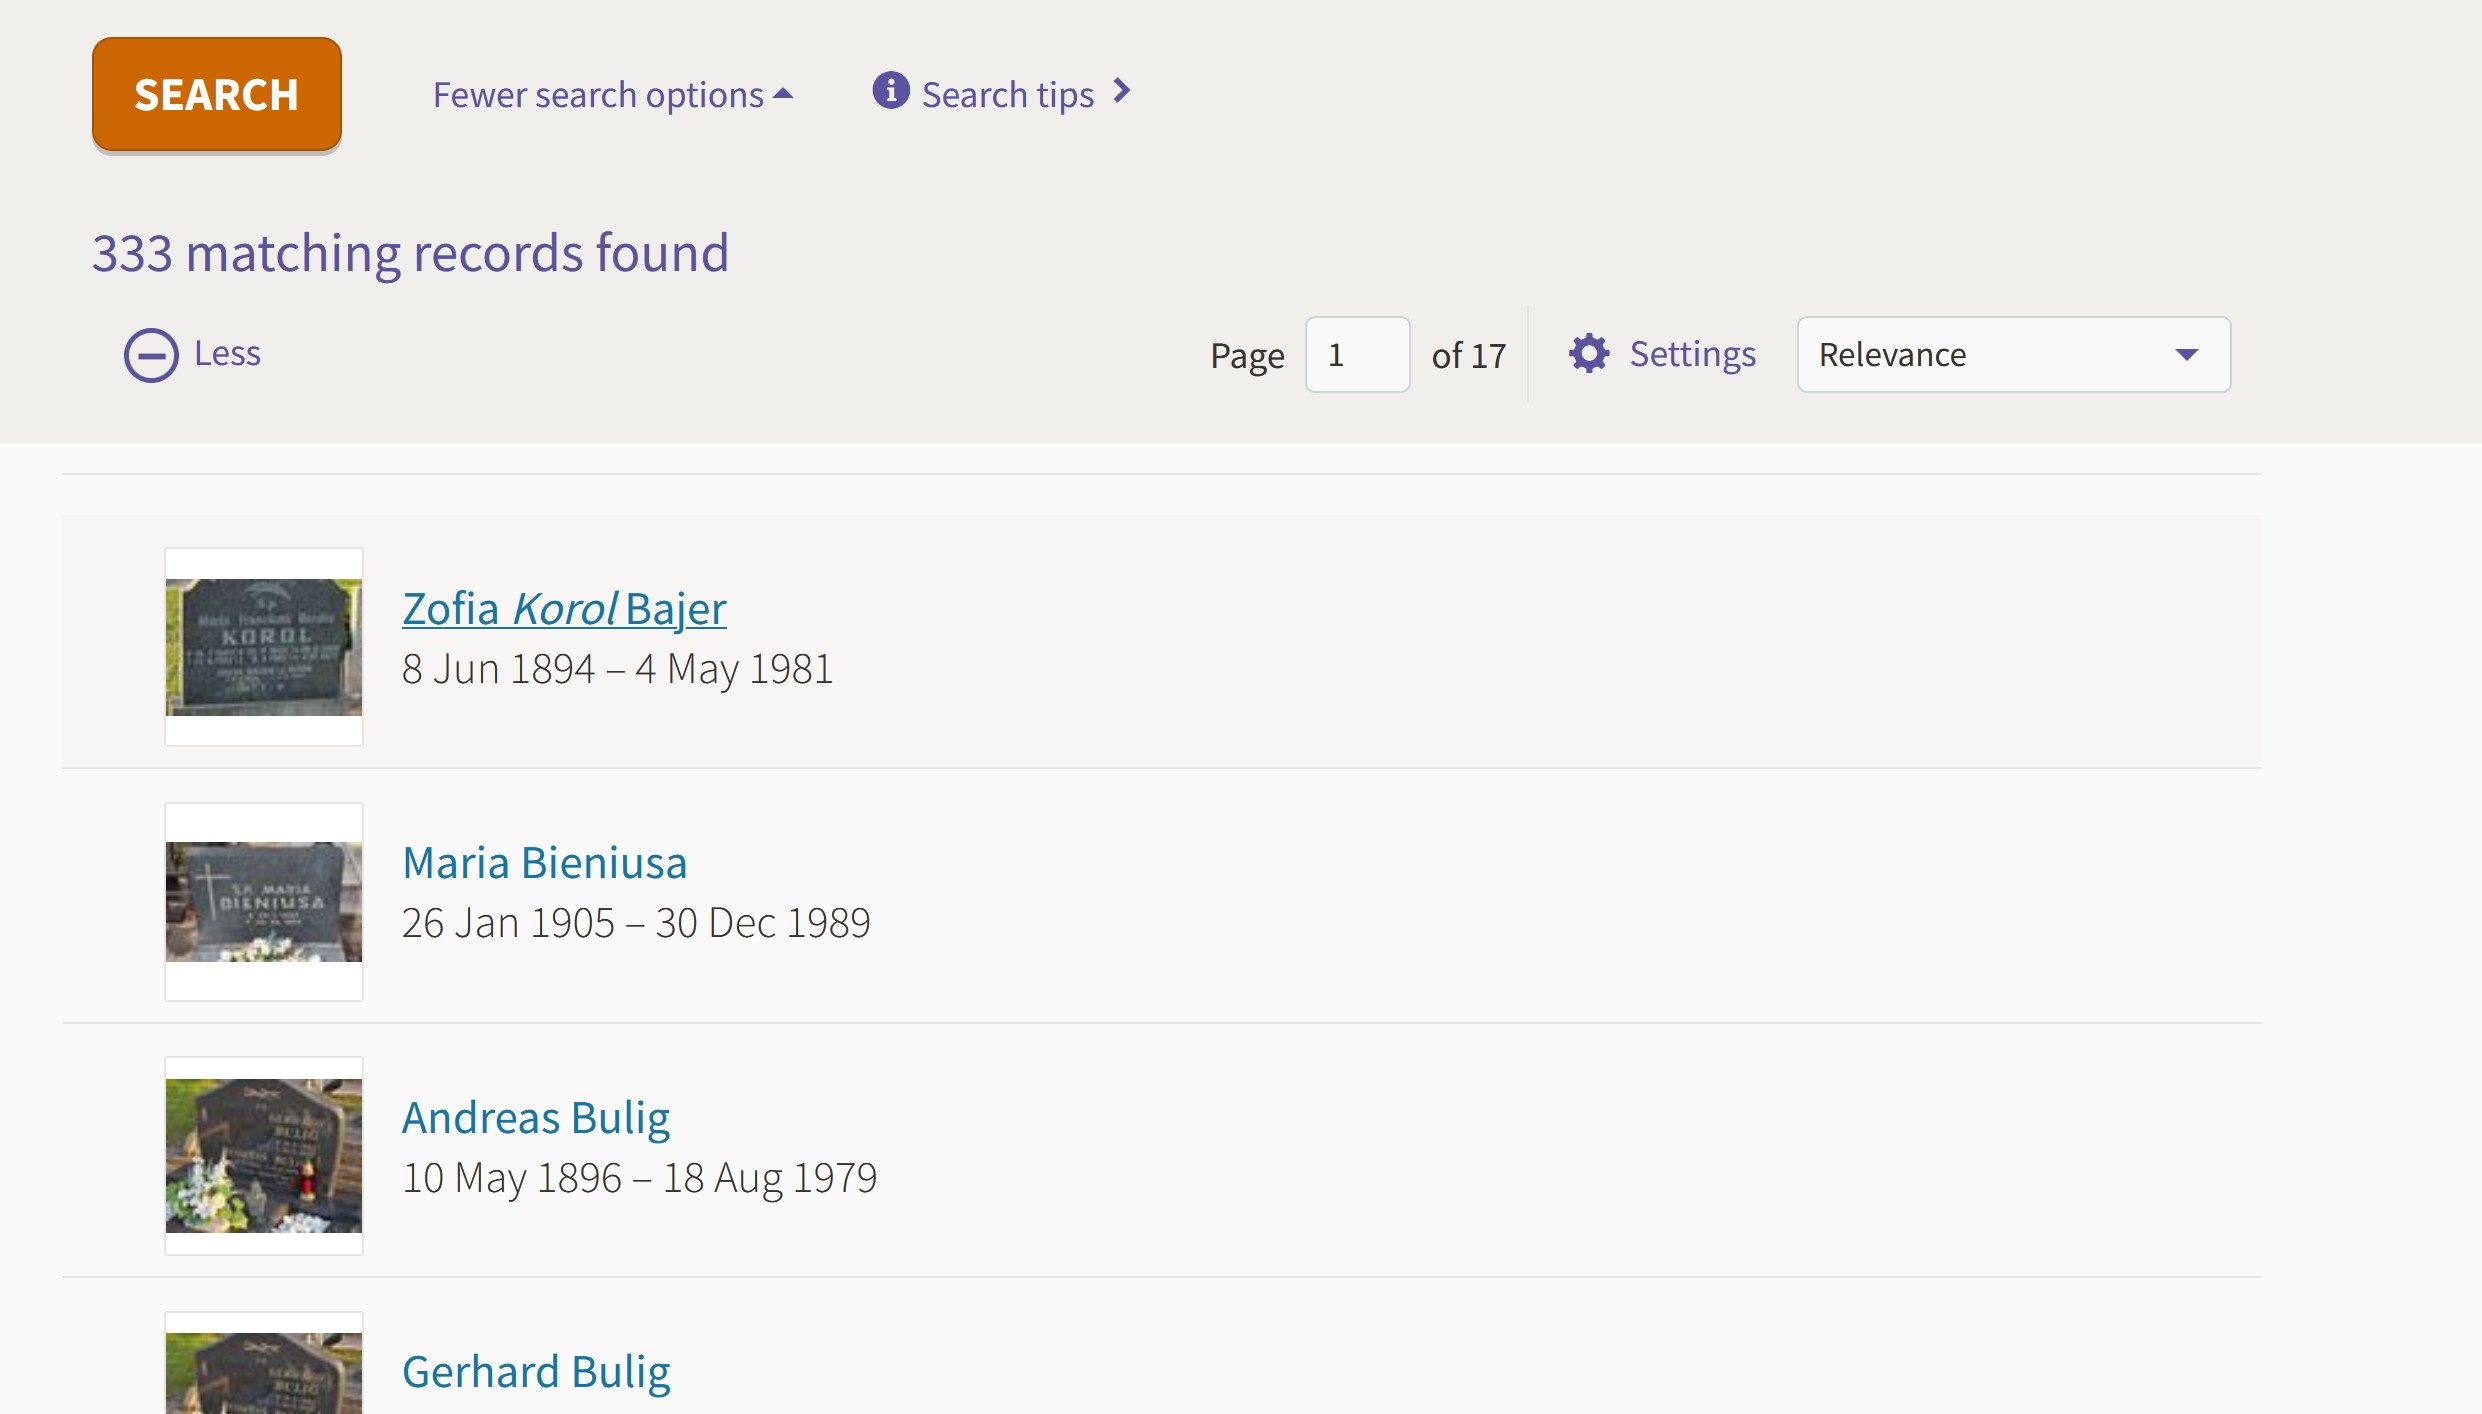The height and width of the screenshot is (1414, 2482).
Task: Toggle the Less results view
Action: [x=227, y=353]
